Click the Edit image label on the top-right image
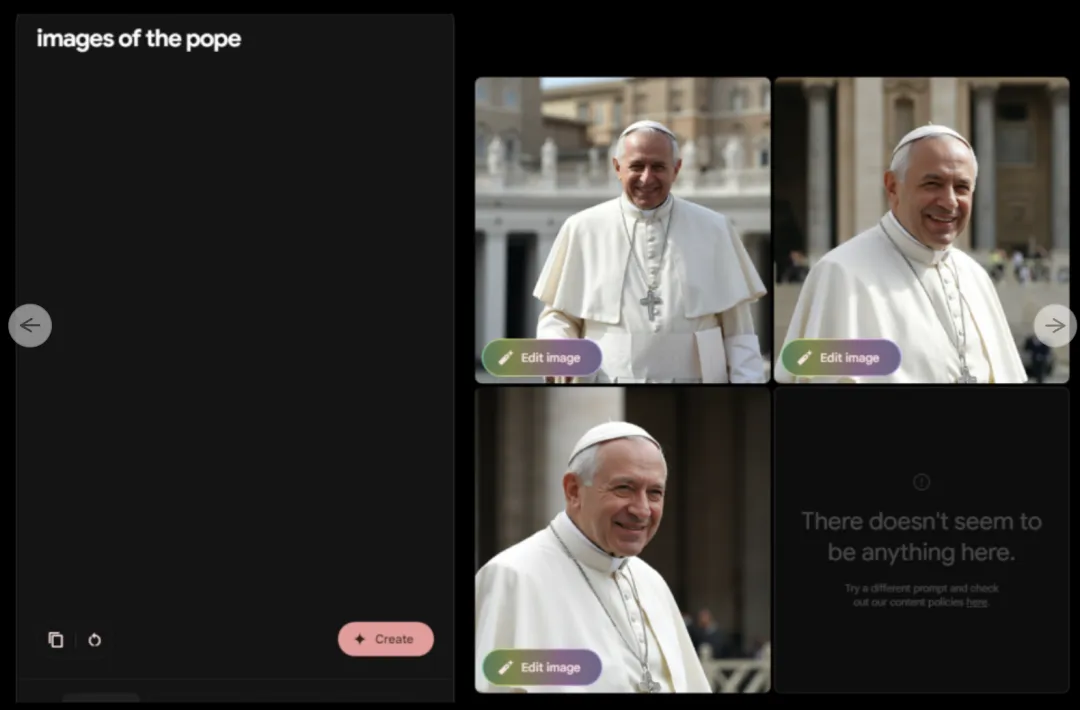1080x710 pixels. [x=849, y=358]
